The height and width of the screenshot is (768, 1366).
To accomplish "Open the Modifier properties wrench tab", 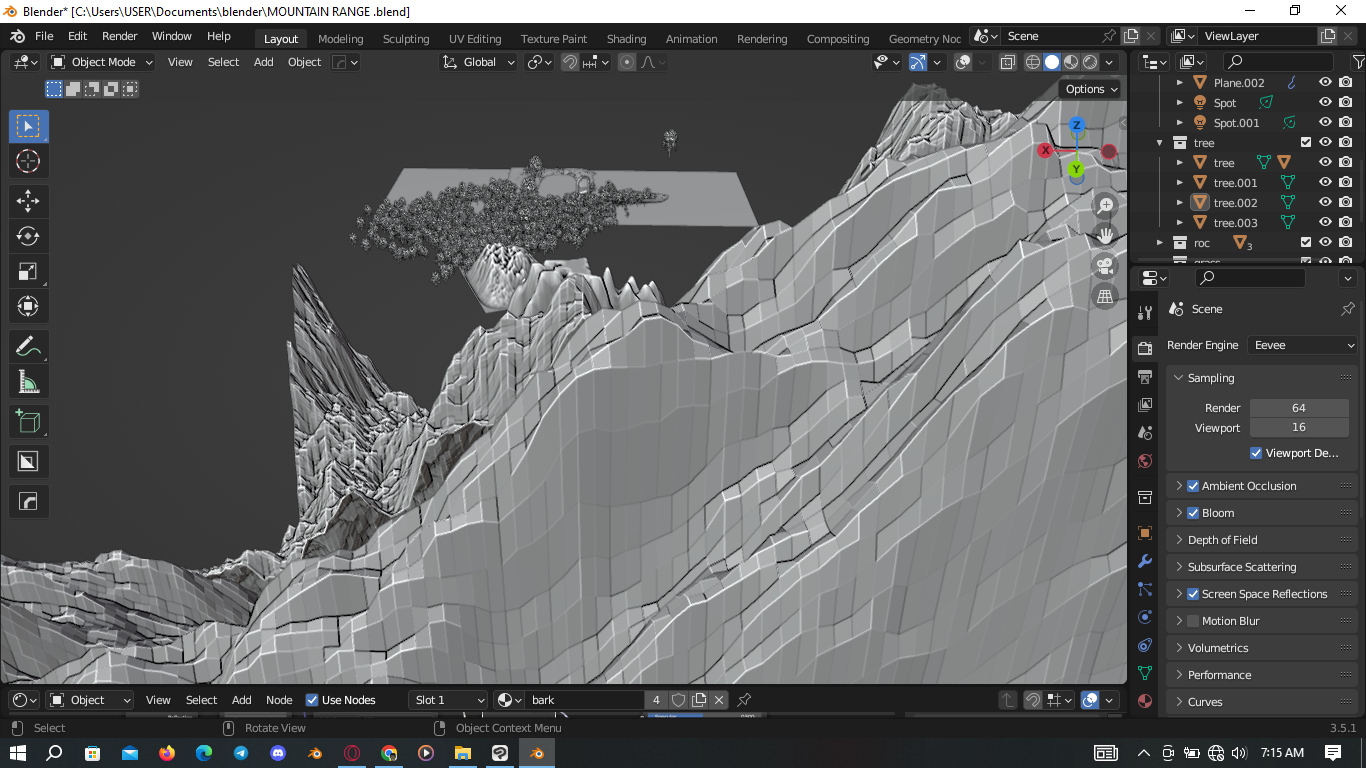I will coord(1145,561).
